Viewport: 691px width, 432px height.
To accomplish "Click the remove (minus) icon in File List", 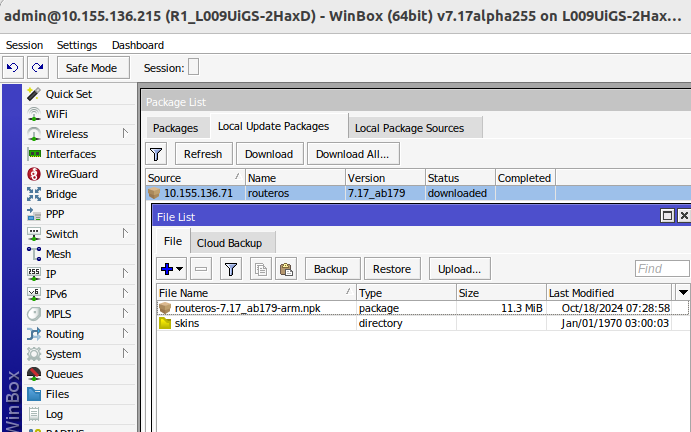I will (x=201, y=269).
